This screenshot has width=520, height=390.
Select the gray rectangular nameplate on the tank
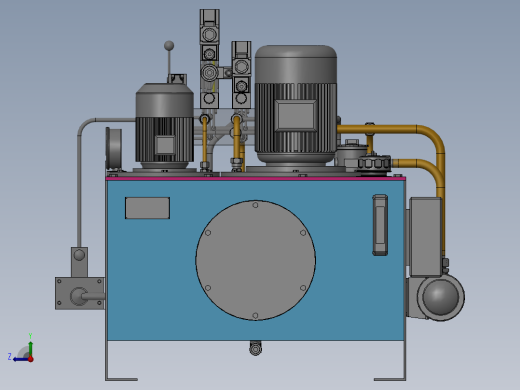(x=147, y=208)
